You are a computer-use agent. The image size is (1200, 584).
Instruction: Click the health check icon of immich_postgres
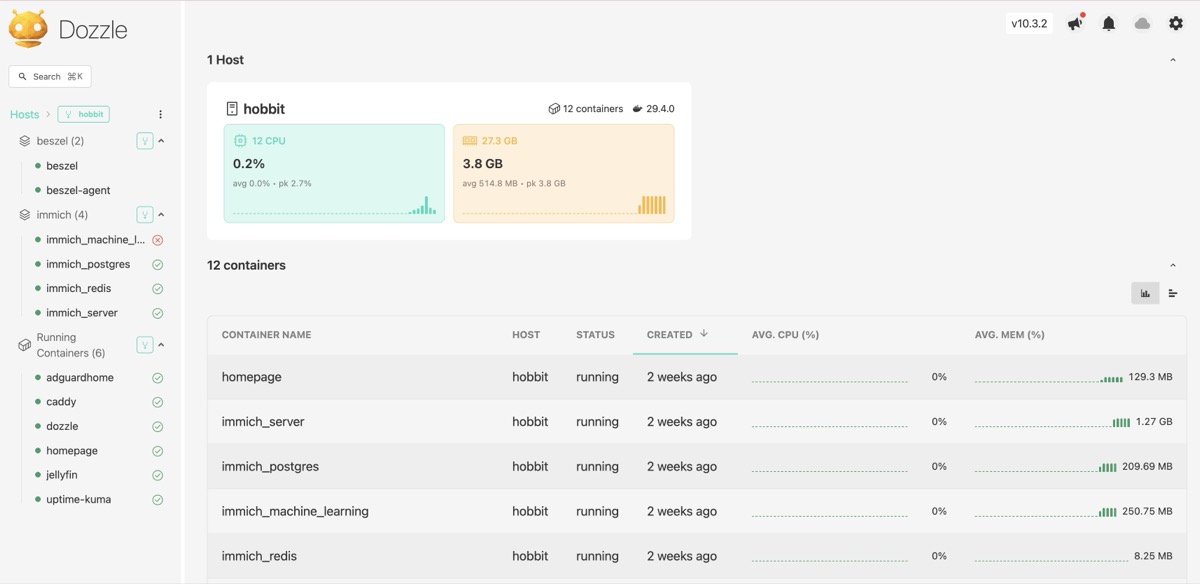coord(157,265)
